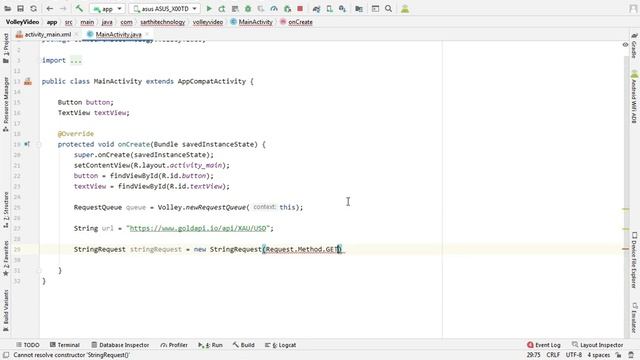The height and width of the screenshot is (360, 640).
Task: Close the MainActivity.java tab
Action: [x=147, y=35]
